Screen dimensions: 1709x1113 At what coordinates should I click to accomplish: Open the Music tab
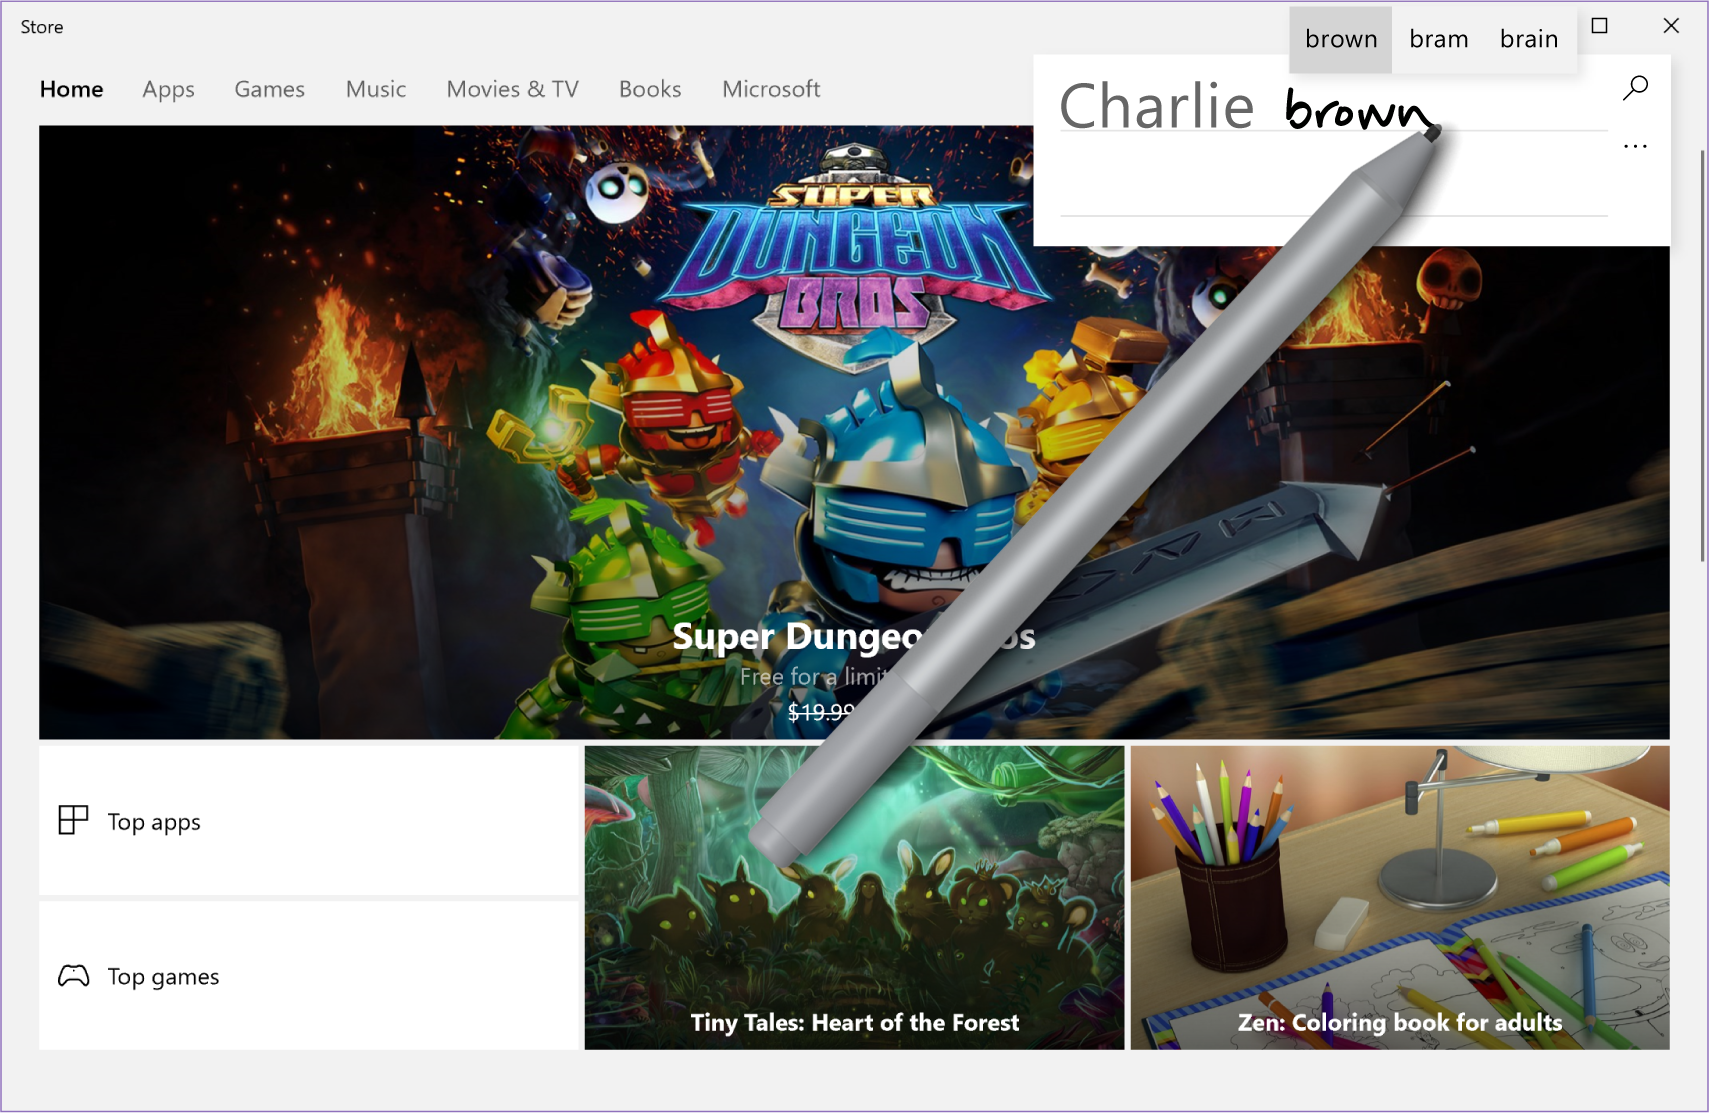376,89
